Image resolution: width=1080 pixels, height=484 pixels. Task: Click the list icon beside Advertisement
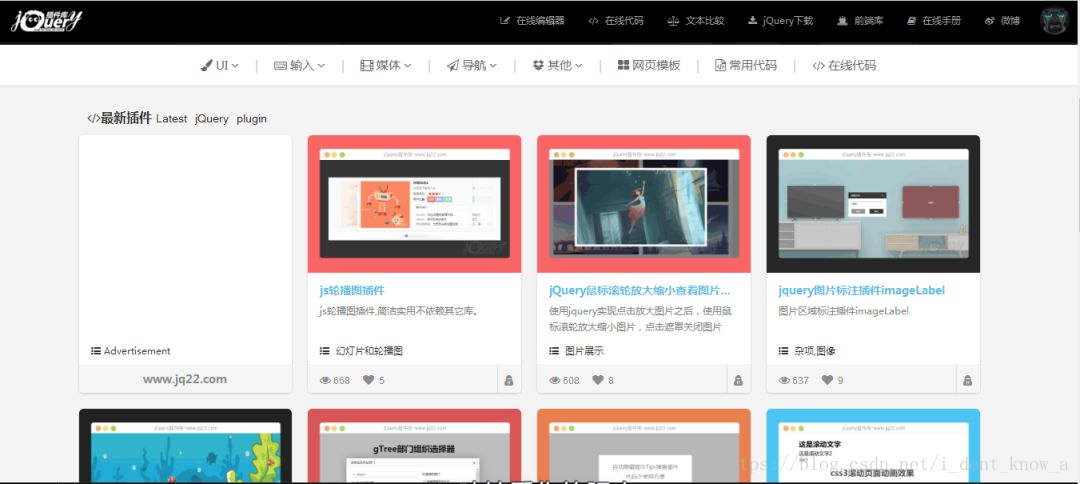tap(96, 351)
